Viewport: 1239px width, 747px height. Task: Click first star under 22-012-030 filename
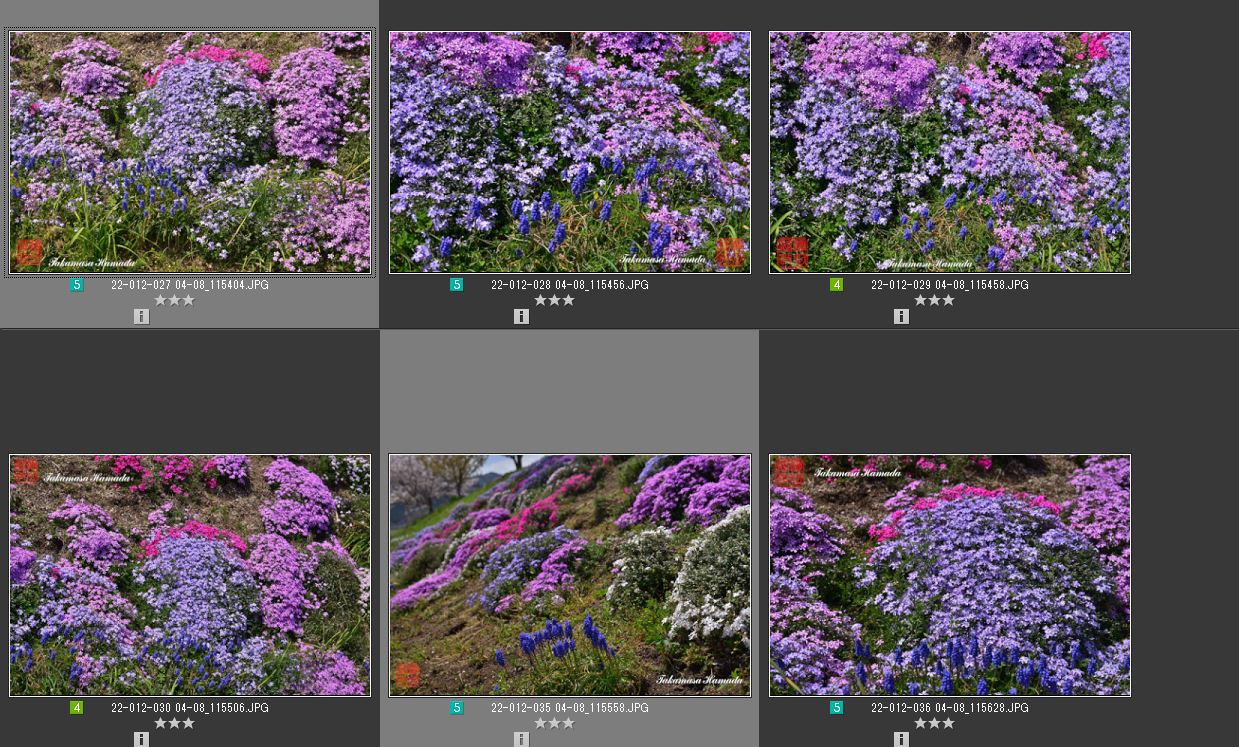pos(160,723)
